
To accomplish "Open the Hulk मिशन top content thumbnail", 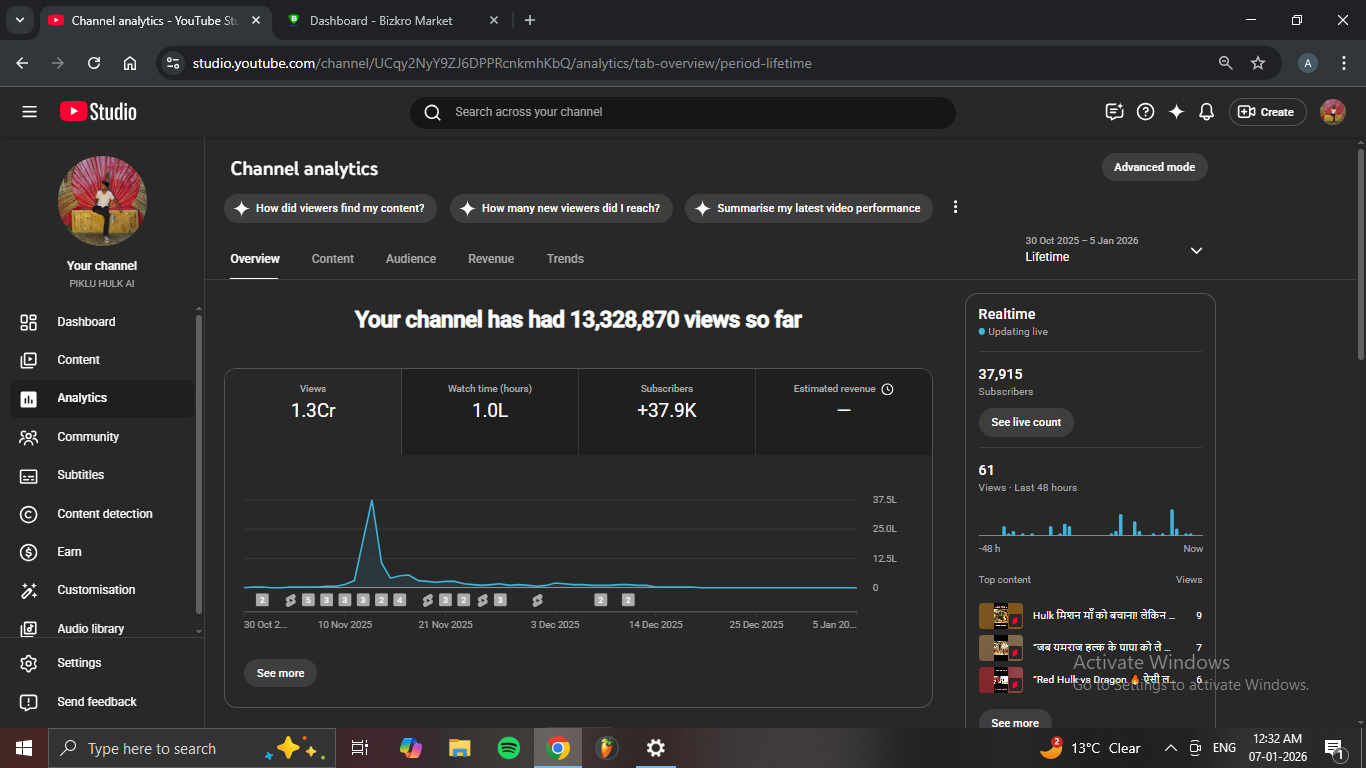I will tap(1000, 616).
